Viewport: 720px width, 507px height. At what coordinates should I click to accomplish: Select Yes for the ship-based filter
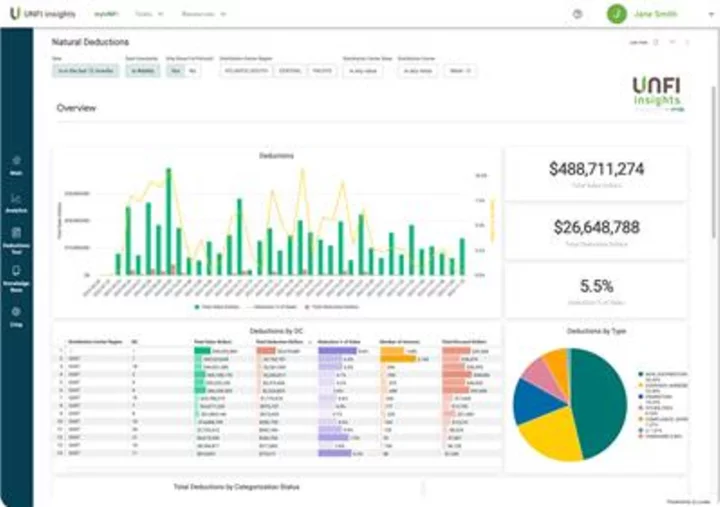(x=176, y=71)
